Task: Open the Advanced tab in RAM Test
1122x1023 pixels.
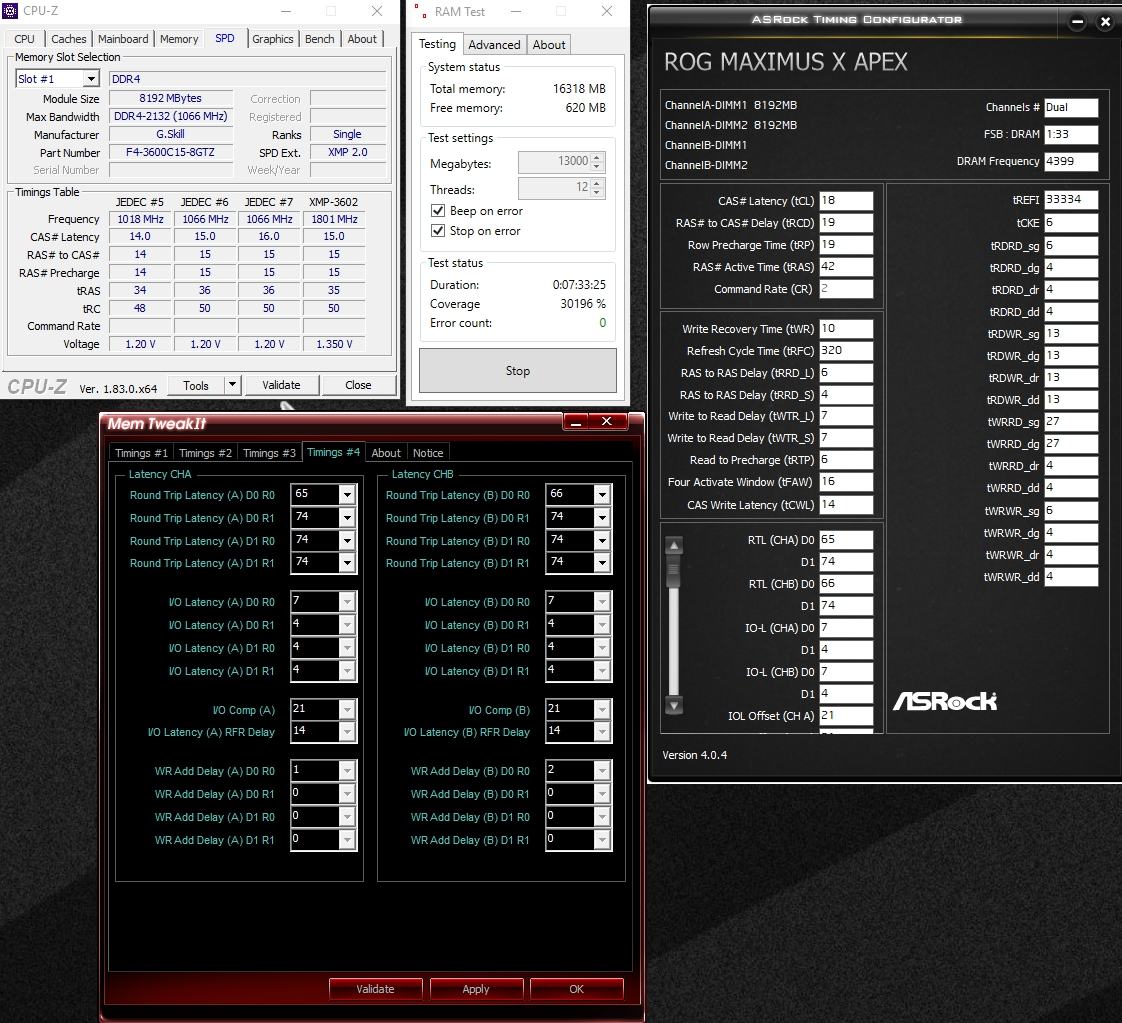Action: click(x=494, y=44)
